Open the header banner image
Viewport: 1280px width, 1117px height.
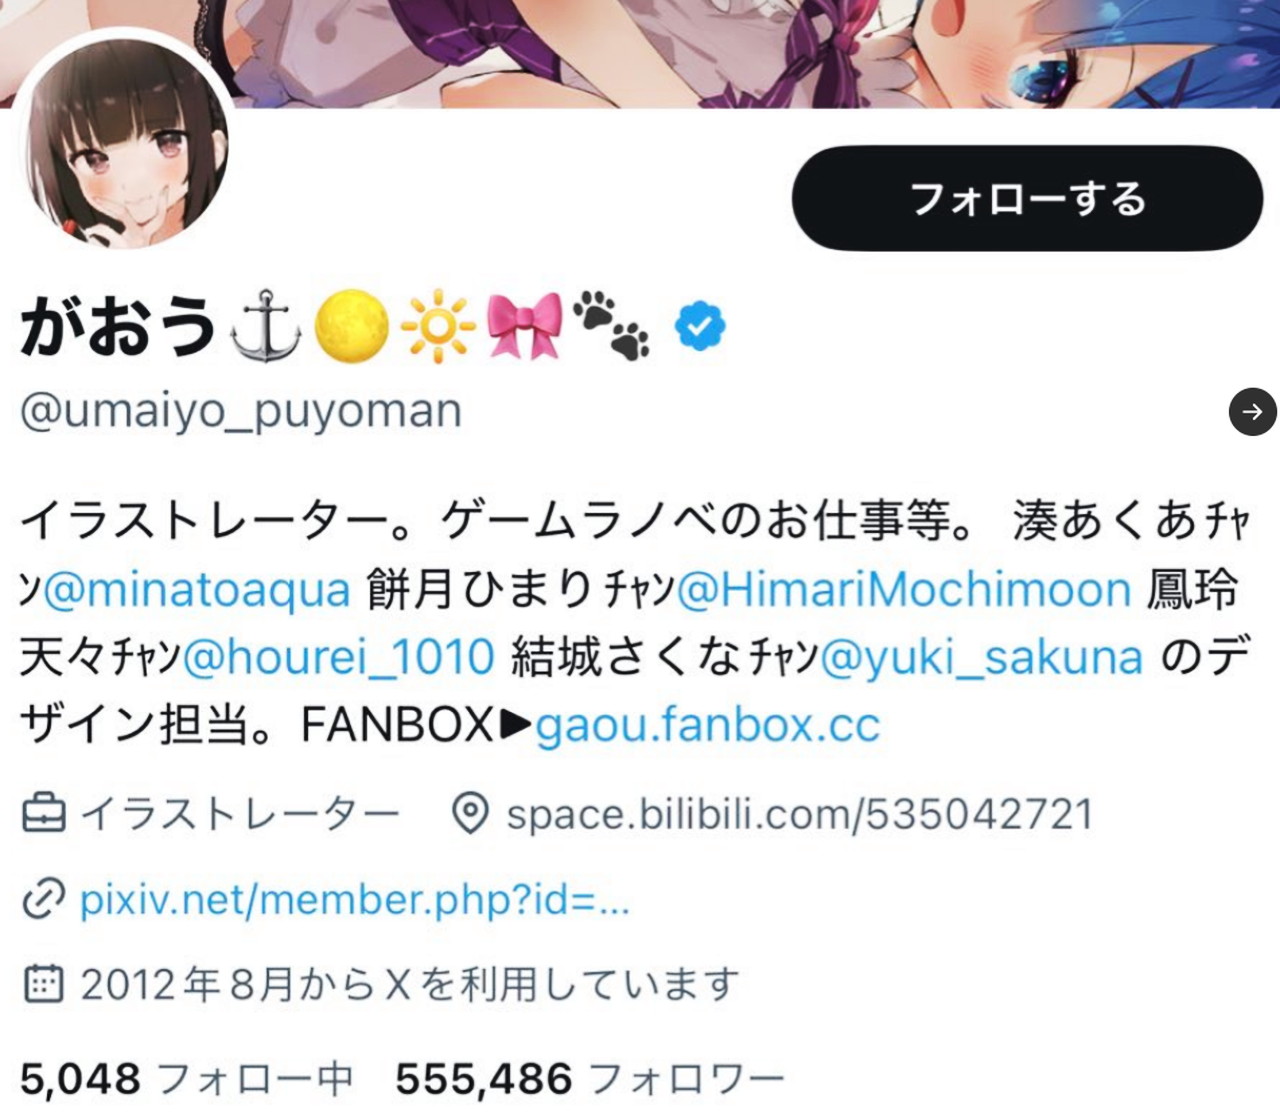click(640, 54)
